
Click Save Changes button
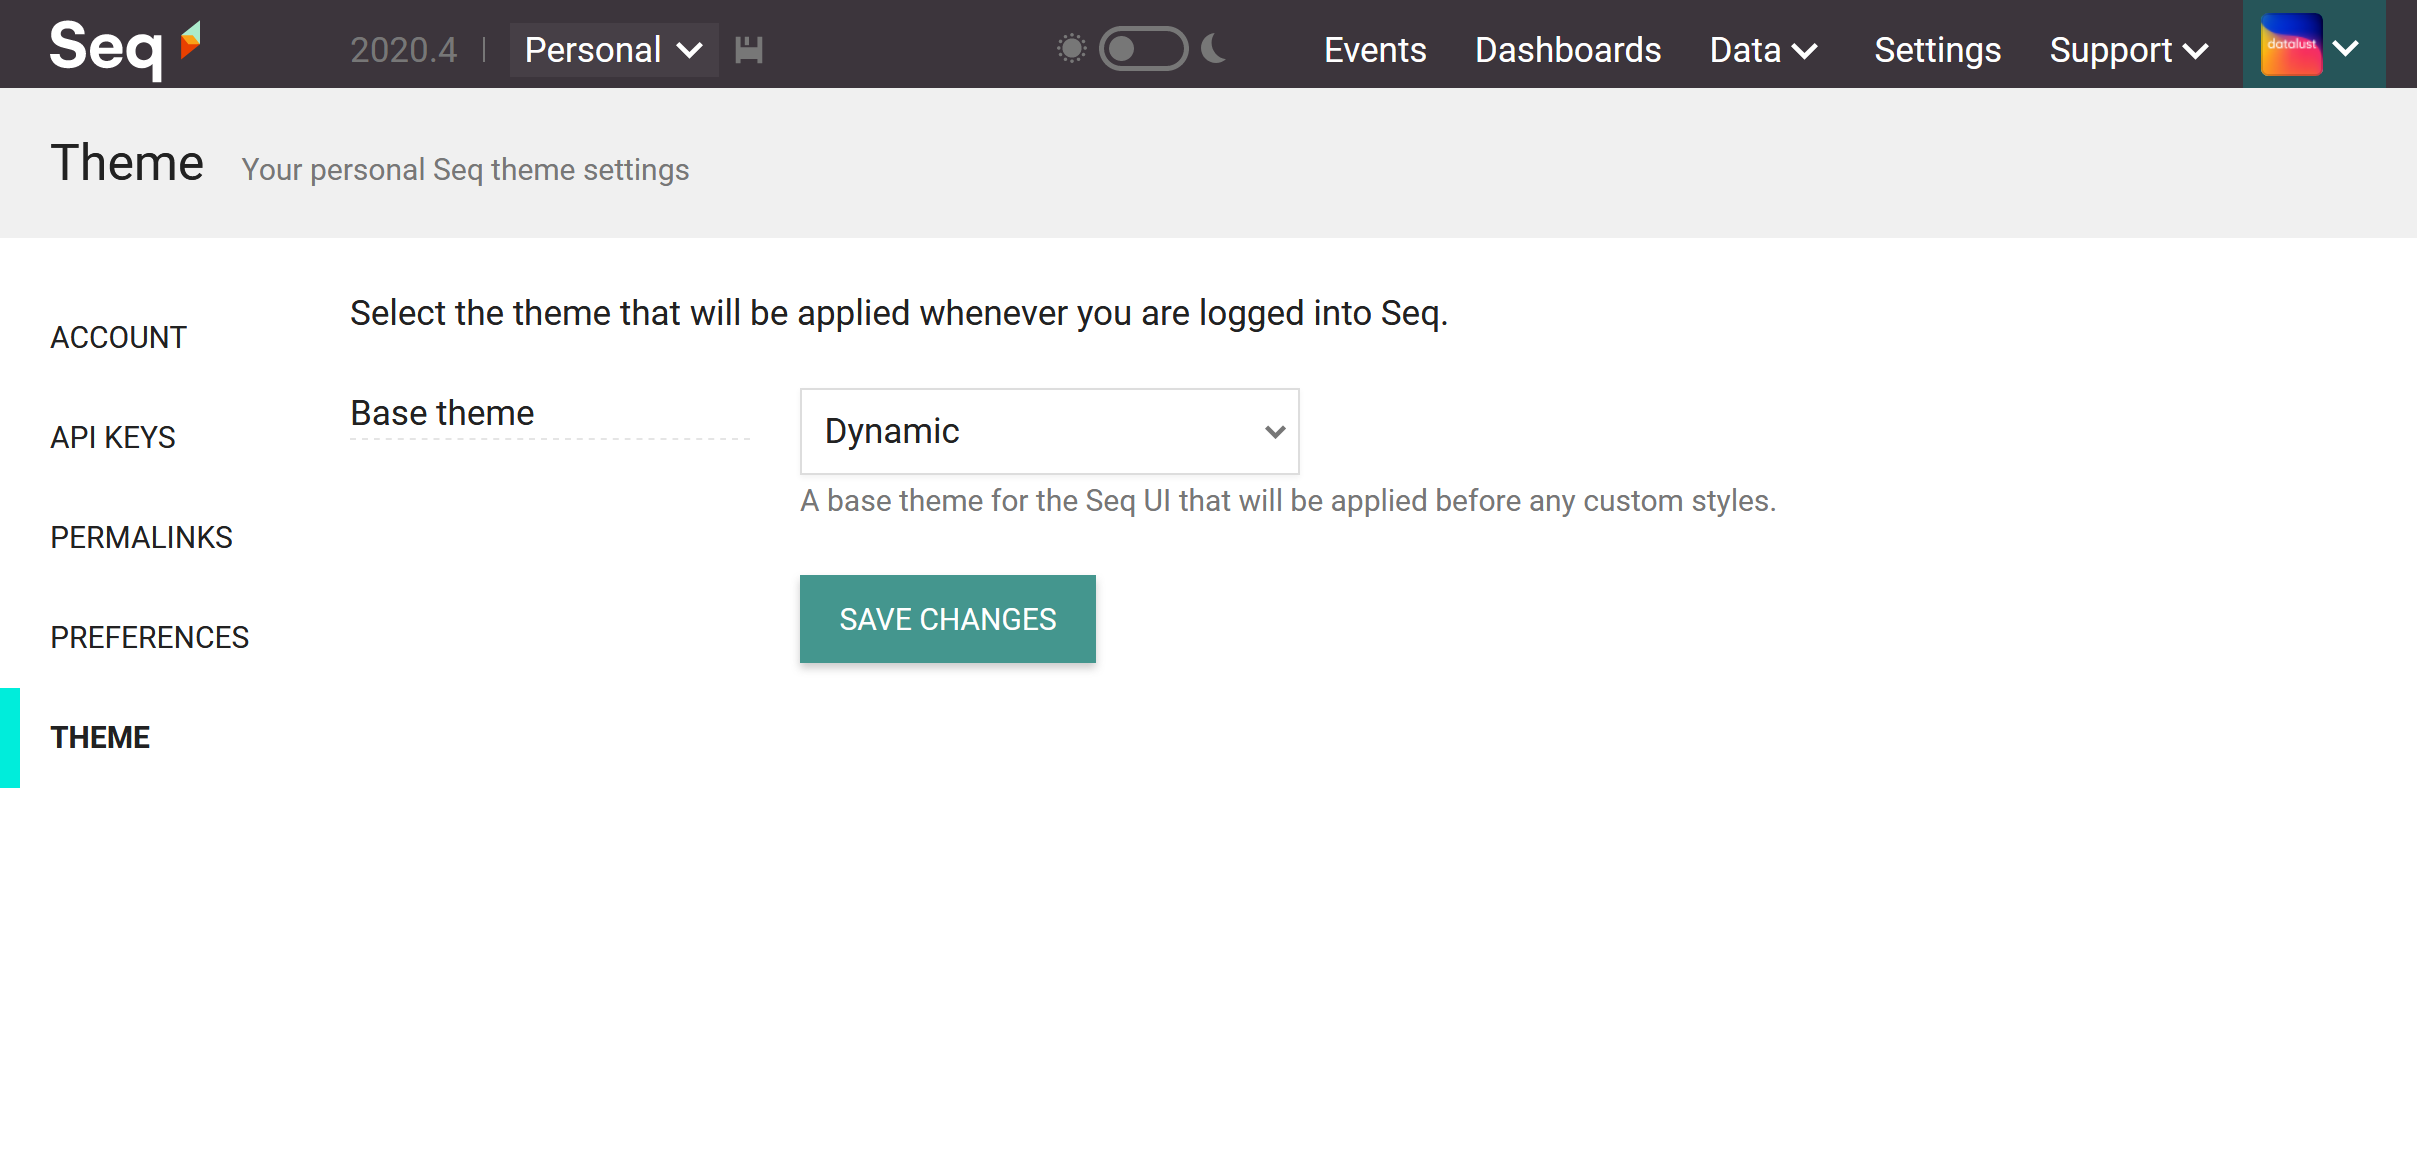(x=946, y=619)
